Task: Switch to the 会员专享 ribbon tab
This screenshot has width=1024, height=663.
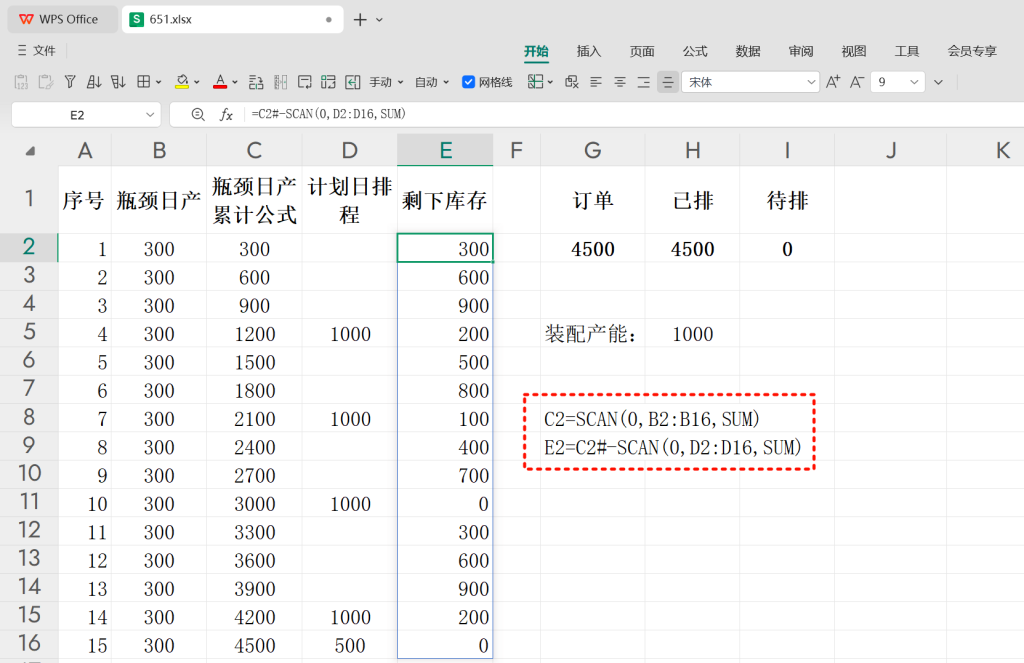Action: (x=972, y=51)
